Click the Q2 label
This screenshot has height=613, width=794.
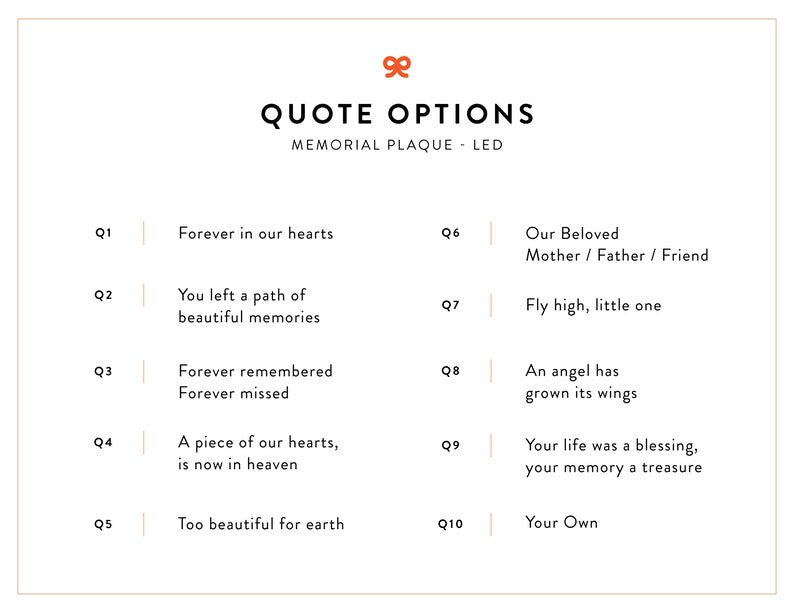104,295
